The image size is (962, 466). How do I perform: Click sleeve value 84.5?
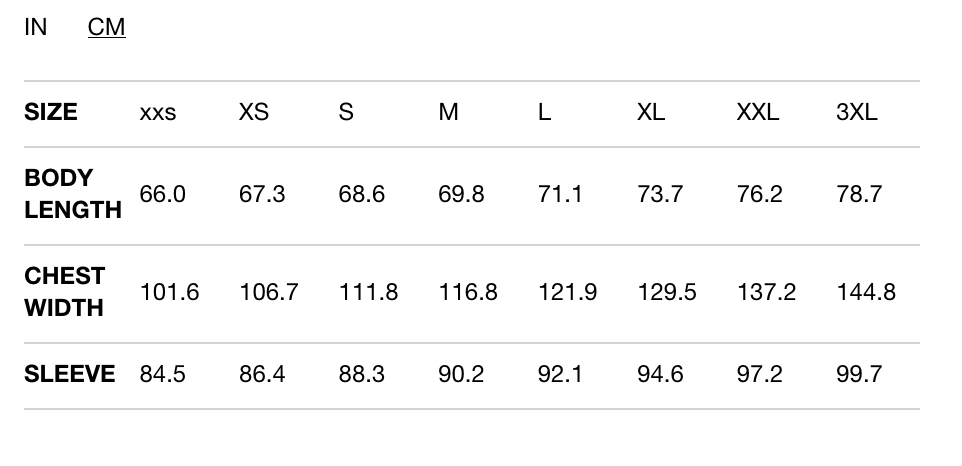click(x=163, y=374)
